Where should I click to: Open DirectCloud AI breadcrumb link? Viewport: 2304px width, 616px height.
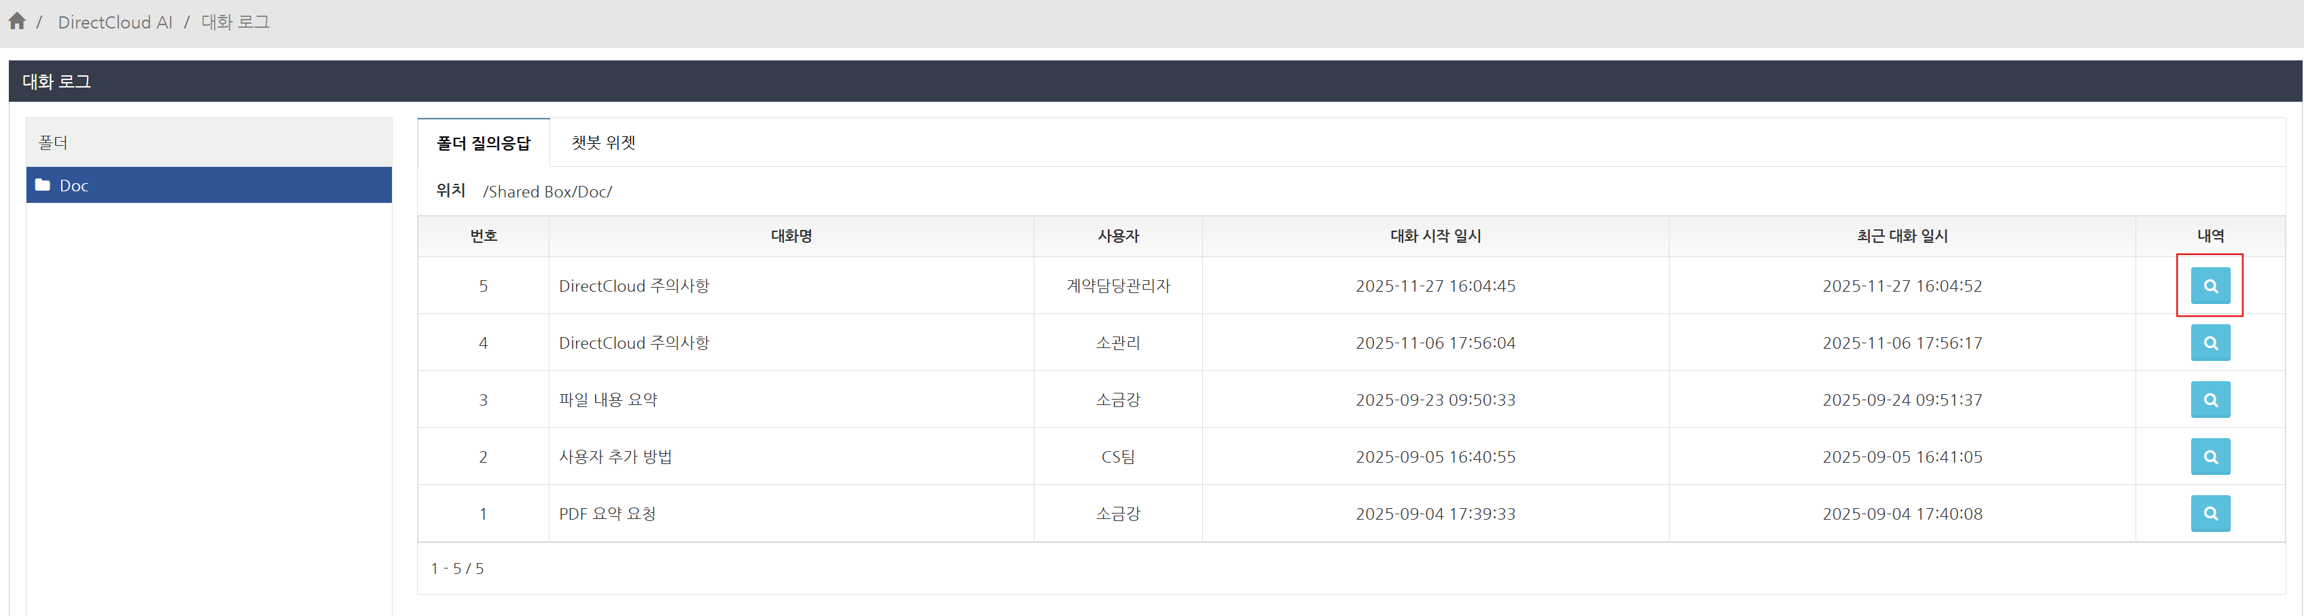coord(115,22)
